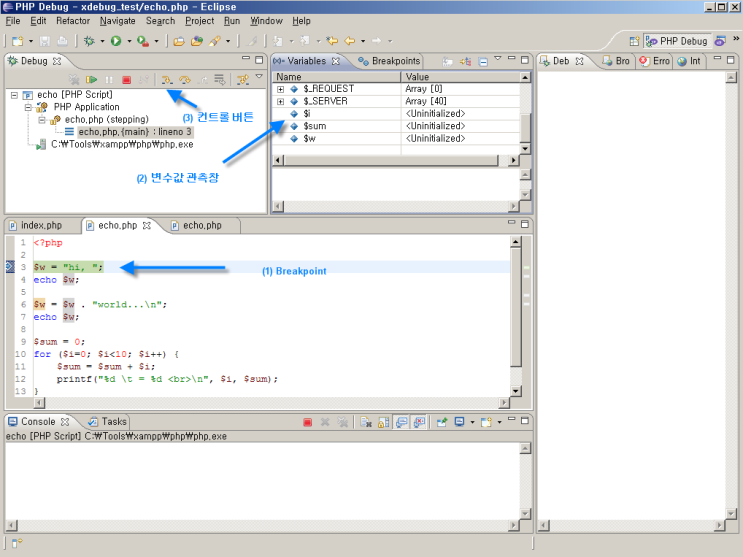Collapse the echo [PHP Script] tree node
The width and height of the screenshot is (743, 557).
point(13,95)
